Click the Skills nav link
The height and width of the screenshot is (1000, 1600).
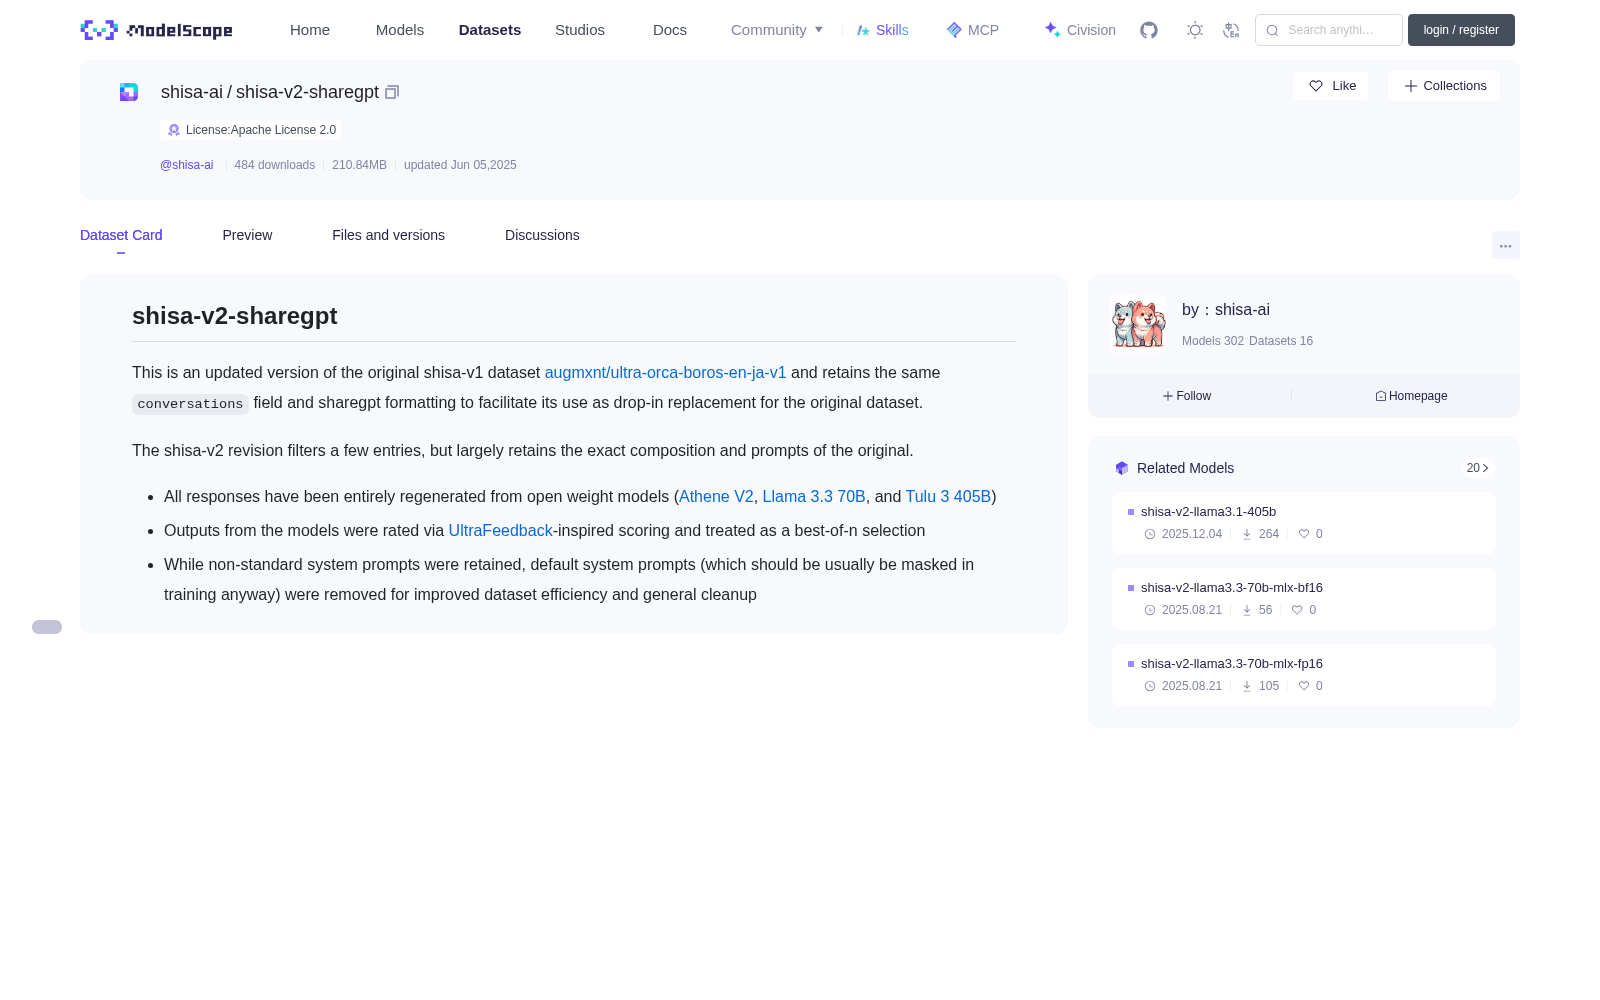coord(882,30)
